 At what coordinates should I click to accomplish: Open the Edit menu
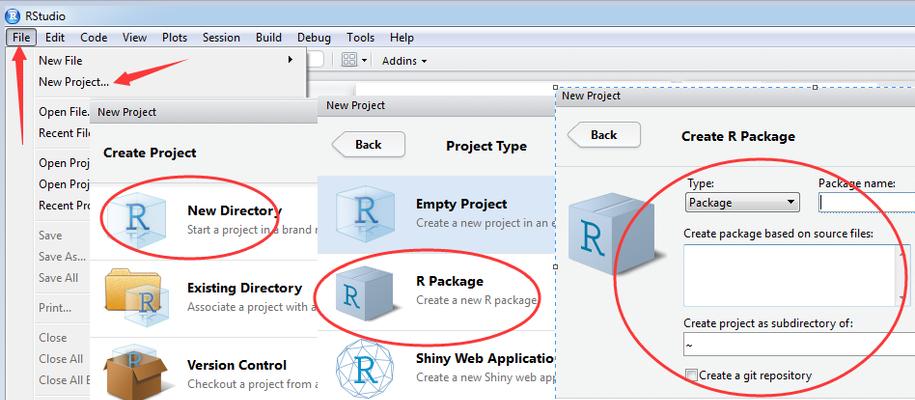pos(55,37)
